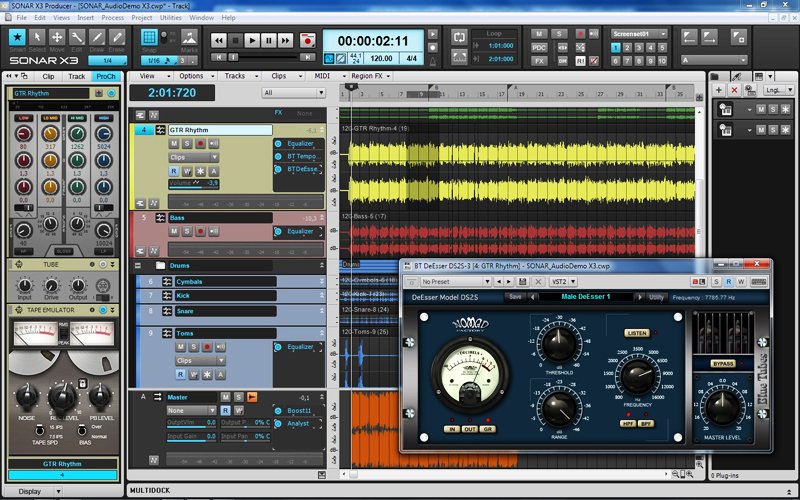Toggle the Loop on/off icon
Screen dimensions: 800x500
[x=459, y=37]
